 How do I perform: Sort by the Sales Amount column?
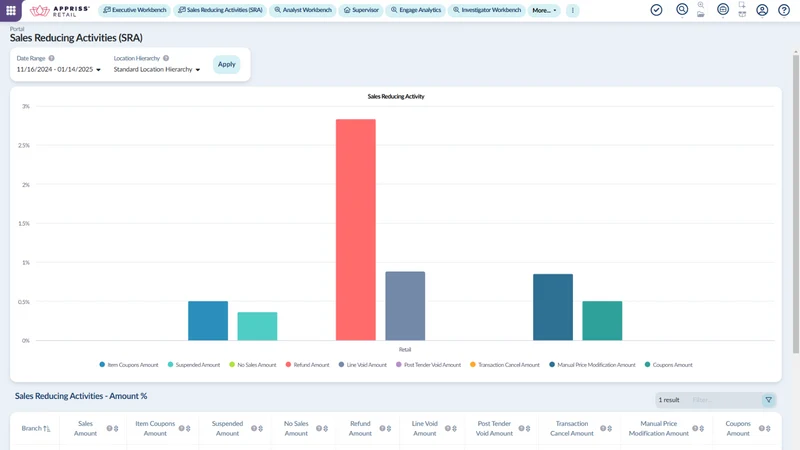coord(116,429)
